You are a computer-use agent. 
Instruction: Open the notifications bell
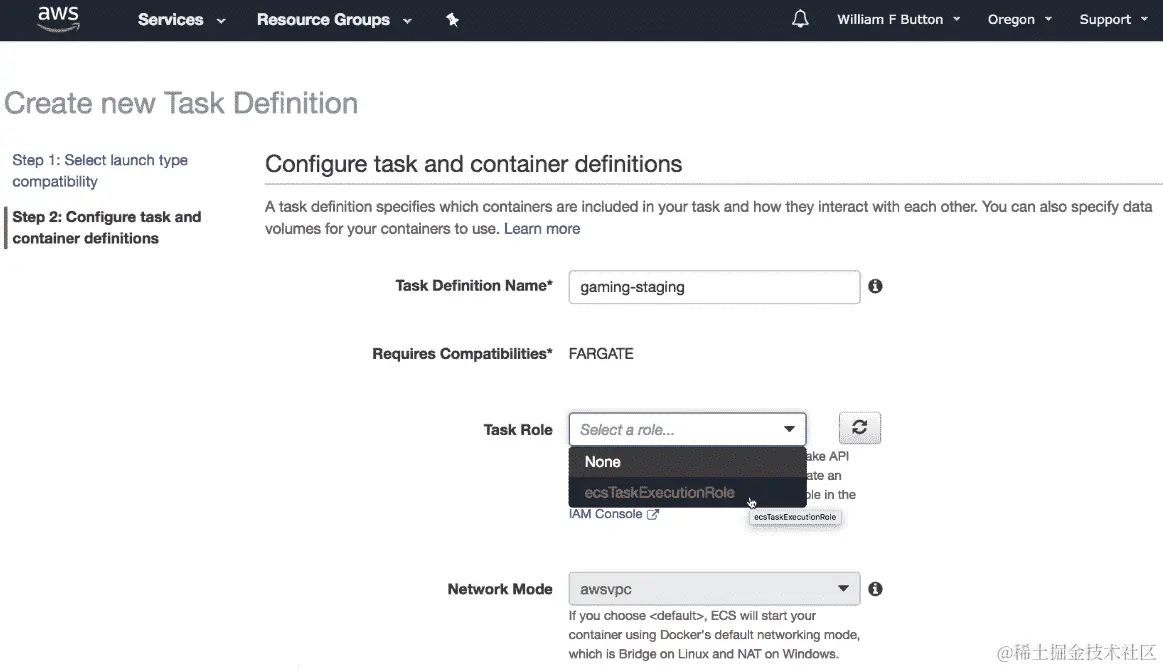point(800,20)
